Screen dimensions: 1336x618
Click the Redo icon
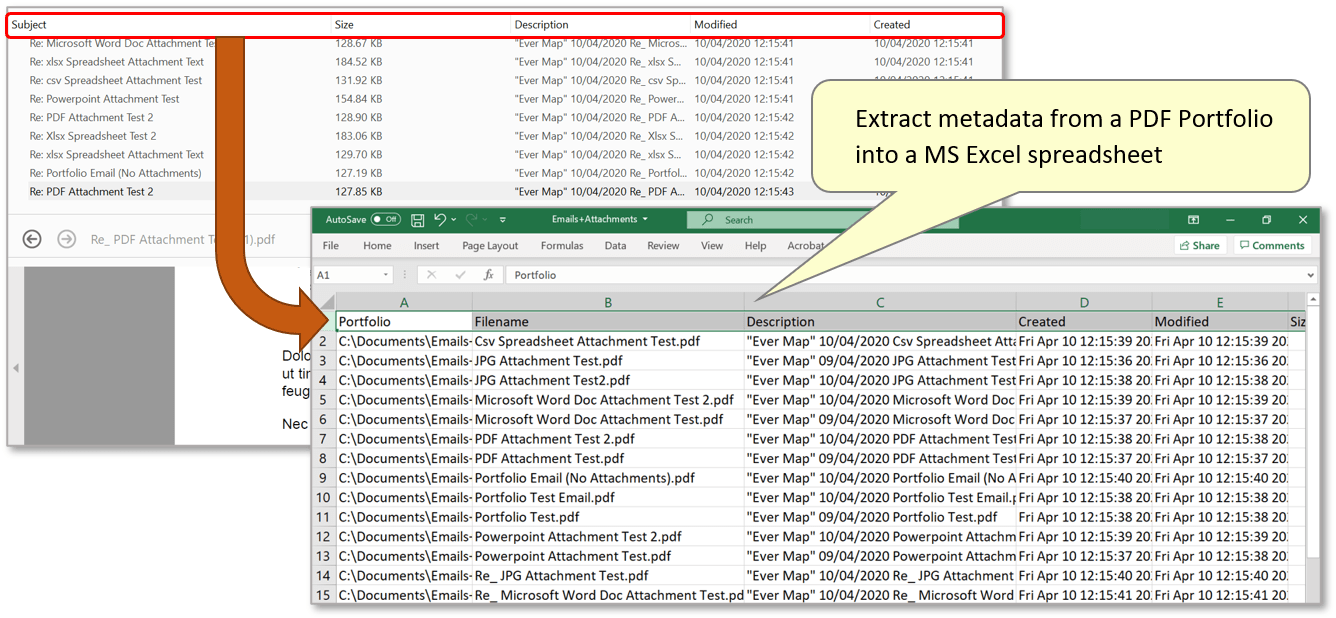(x=469, y=219)
